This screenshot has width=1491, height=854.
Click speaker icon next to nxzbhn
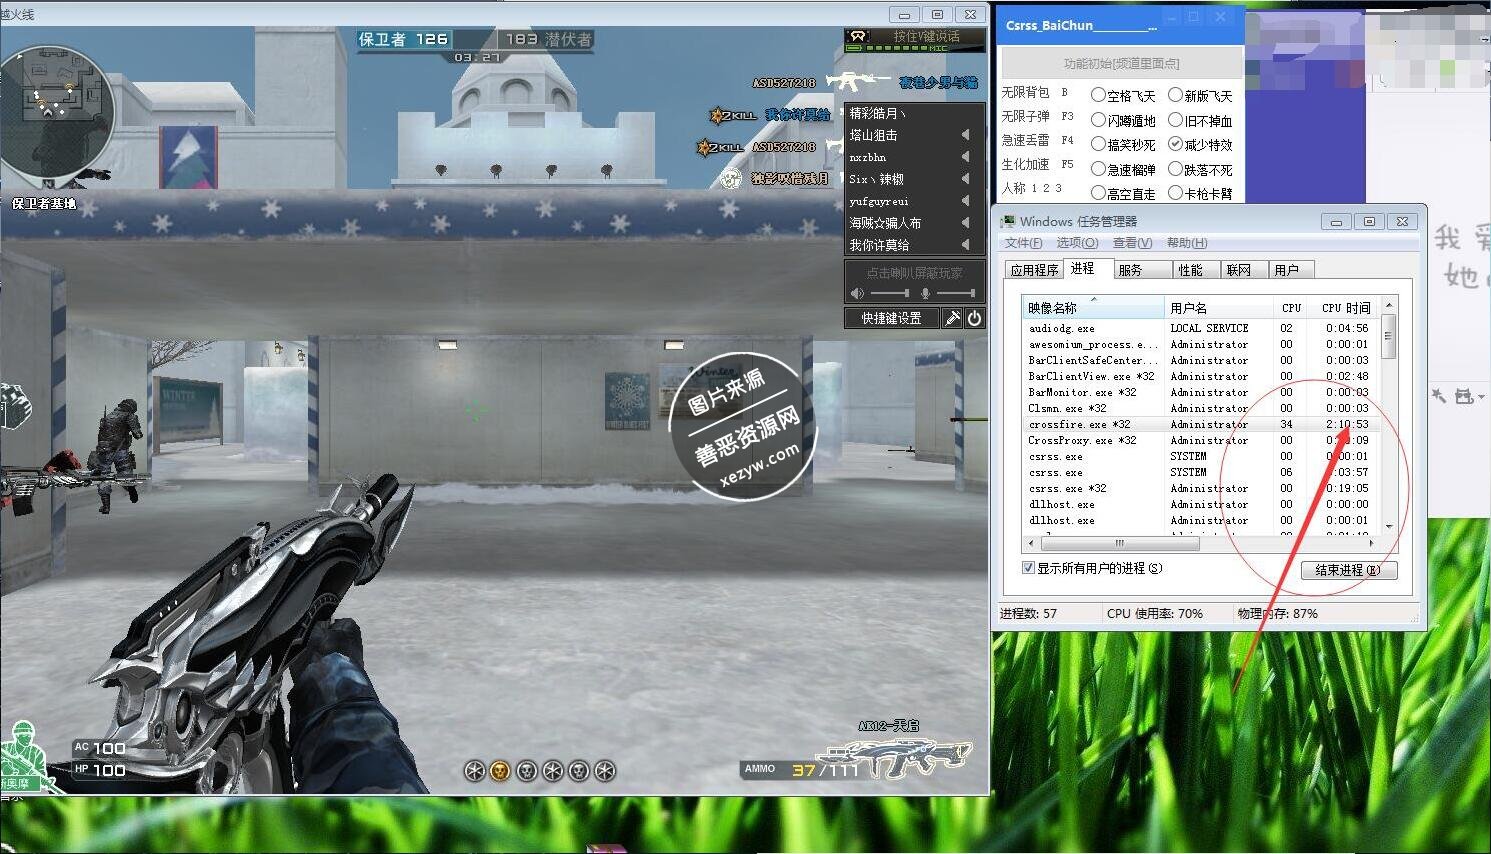tap(965, 157)
